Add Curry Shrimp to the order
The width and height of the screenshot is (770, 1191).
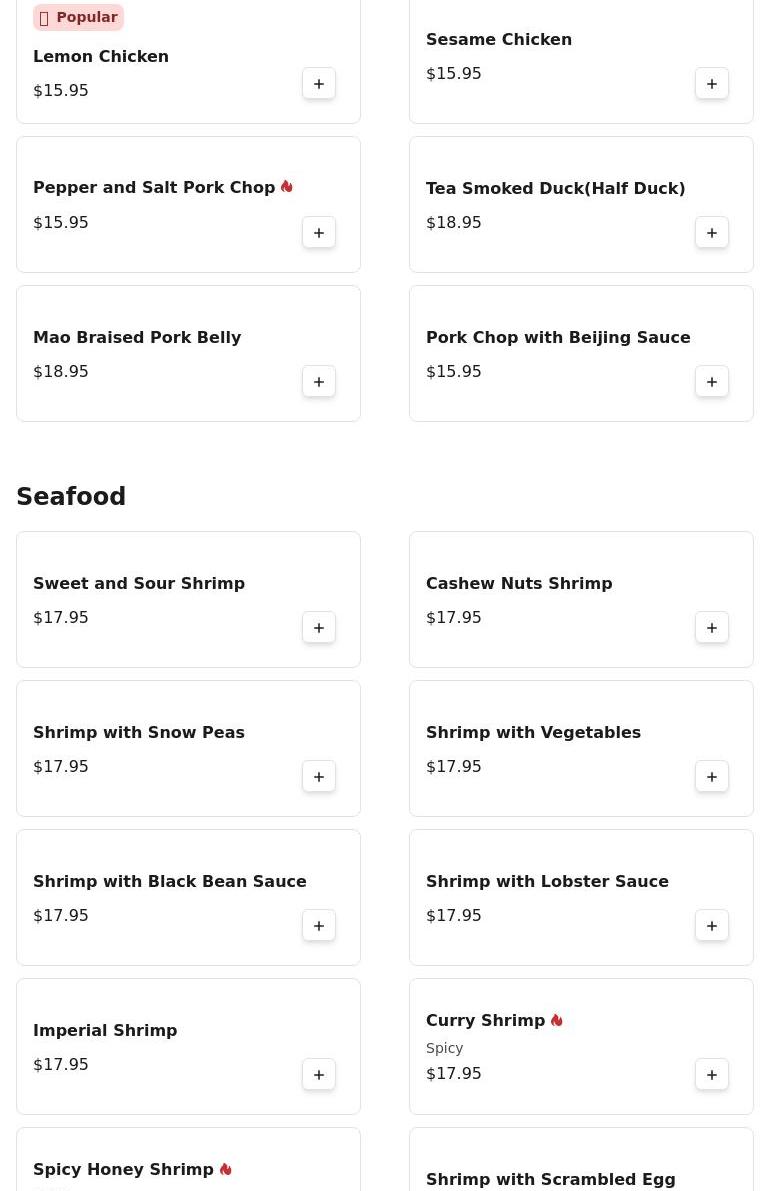tap(712, 1075)
